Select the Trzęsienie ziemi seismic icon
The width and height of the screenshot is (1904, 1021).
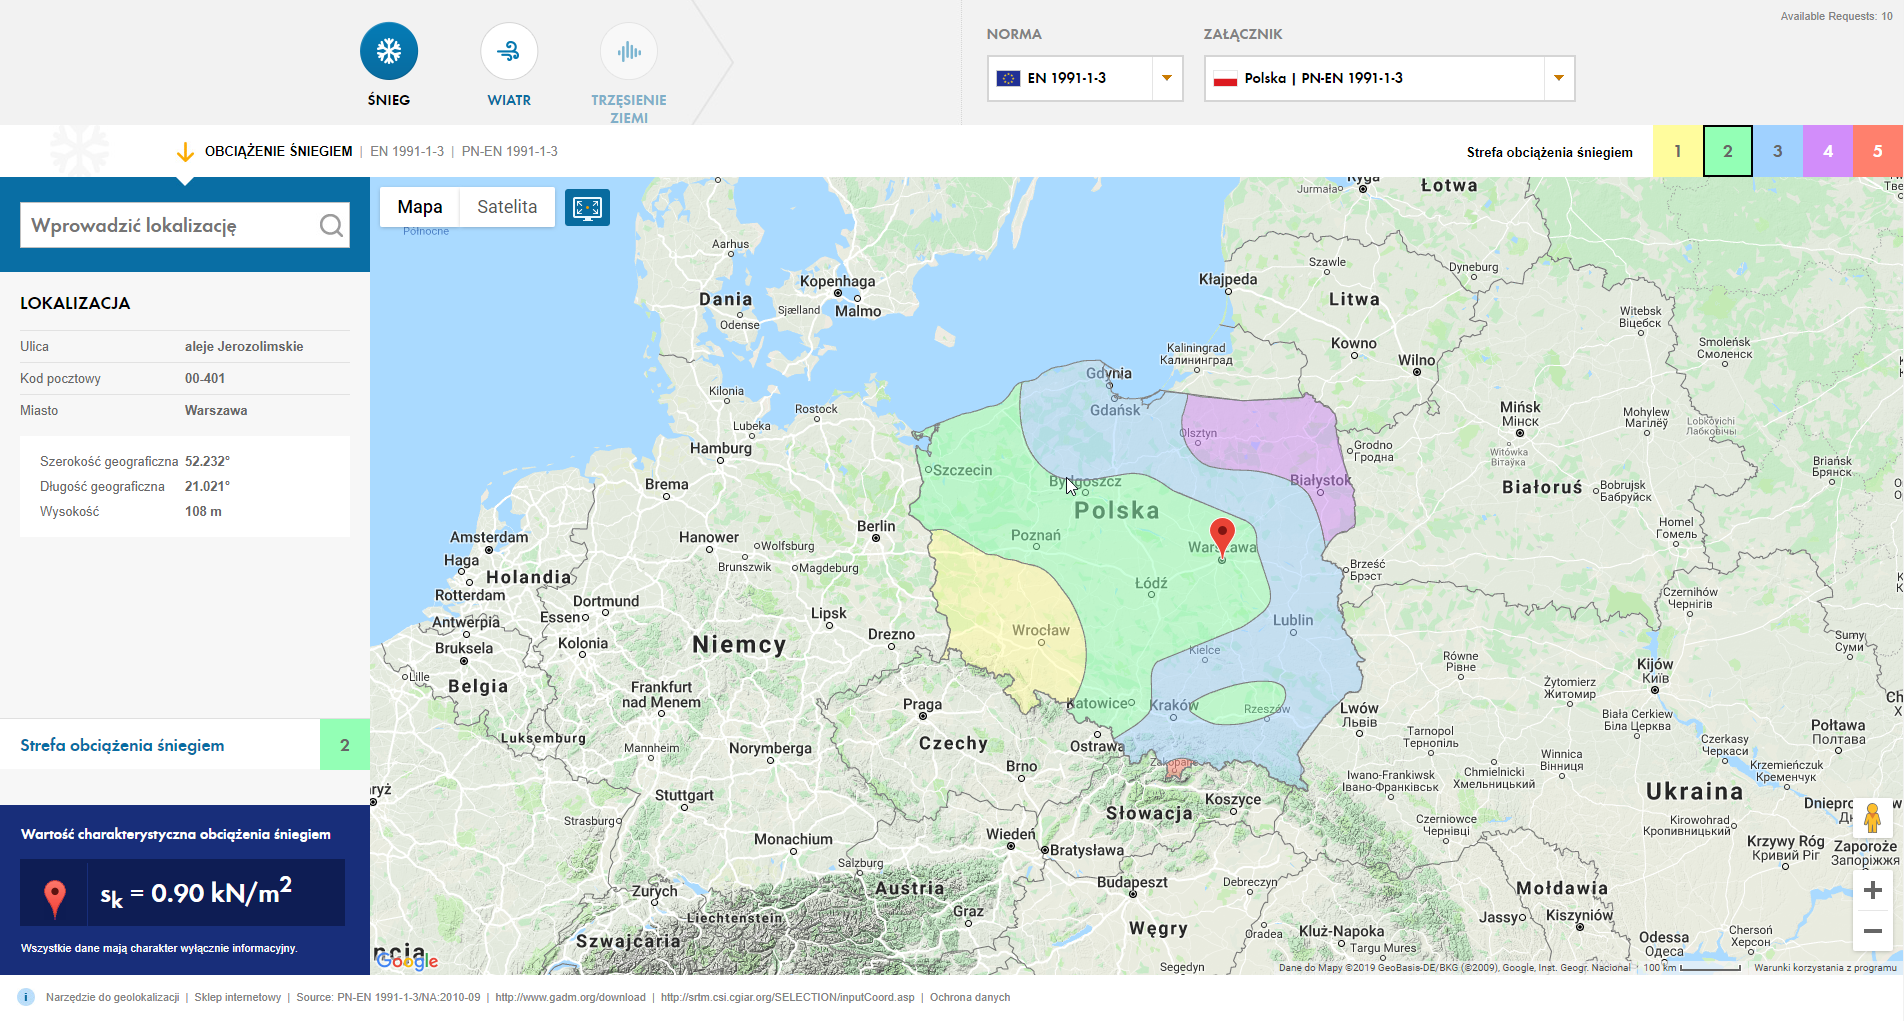tap(629, 52)
